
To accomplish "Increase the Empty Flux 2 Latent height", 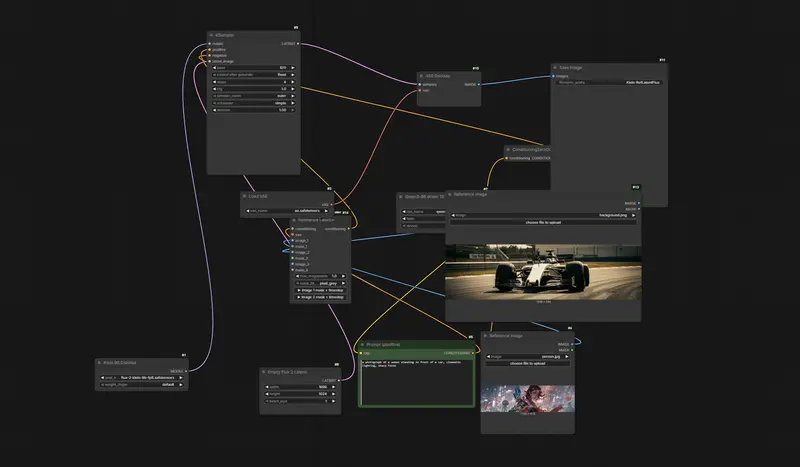I will pyautogui.click(x=333, y=394).
